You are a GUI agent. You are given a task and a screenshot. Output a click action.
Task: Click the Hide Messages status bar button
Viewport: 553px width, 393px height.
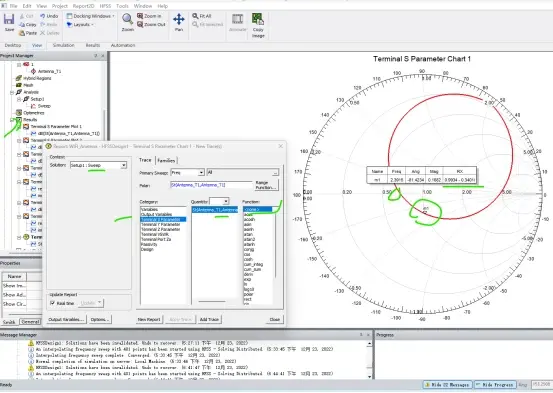click(448, 385)
